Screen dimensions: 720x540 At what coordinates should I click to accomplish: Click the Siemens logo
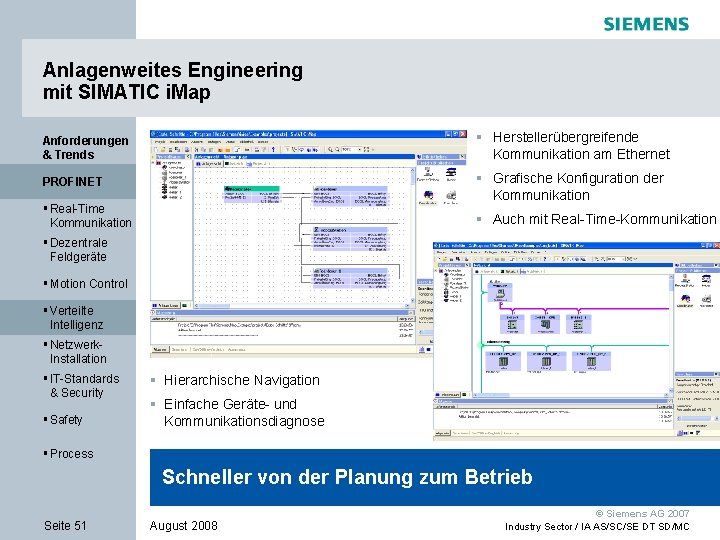click(x=646, y=24)
